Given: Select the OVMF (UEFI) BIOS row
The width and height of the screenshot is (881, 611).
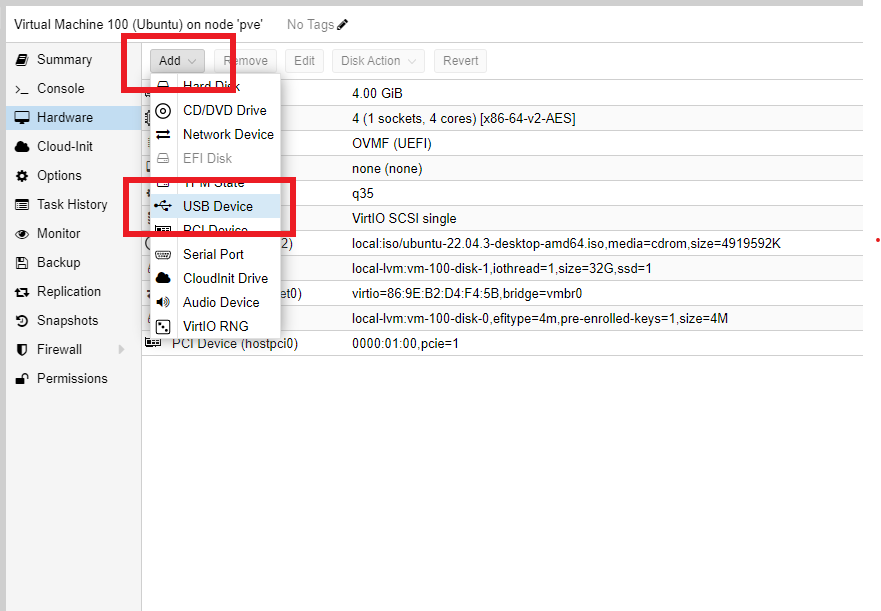Looking at the screenshot, I should pos(502,143).
